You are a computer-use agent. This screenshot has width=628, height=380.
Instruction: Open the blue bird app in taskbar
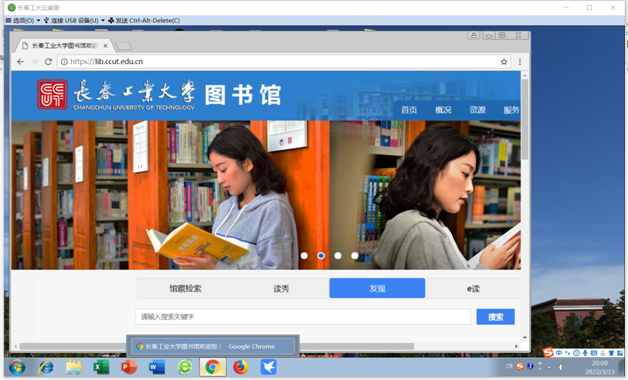click(x=268, y=367)
